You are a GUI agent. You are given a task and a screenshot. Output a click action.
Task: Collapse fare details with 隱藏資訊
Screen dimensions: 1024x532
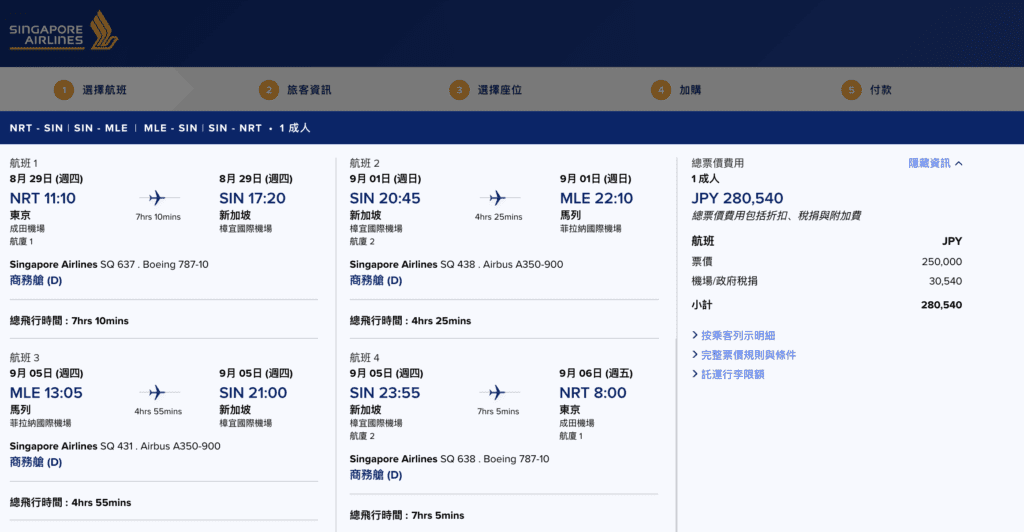[929, 163]
